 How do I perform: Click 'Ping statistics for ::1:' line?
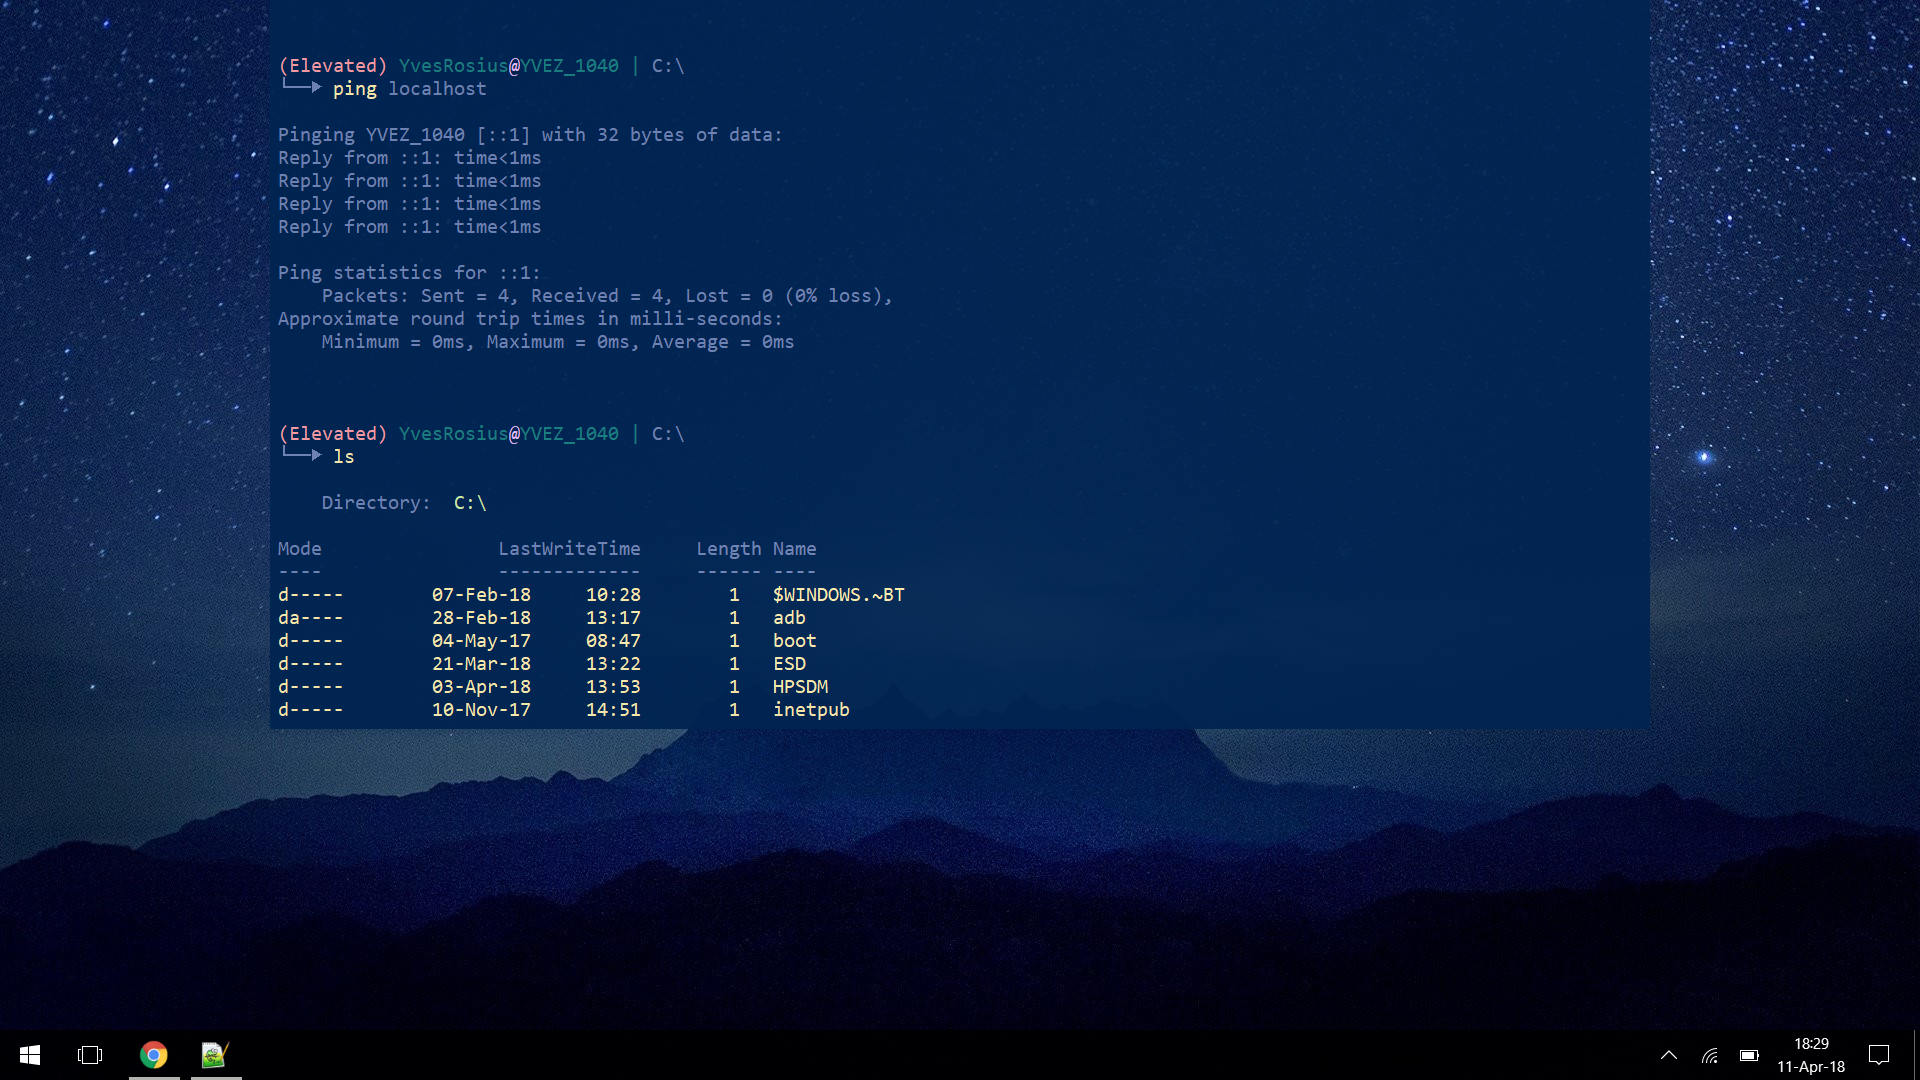tap(409, 273)
